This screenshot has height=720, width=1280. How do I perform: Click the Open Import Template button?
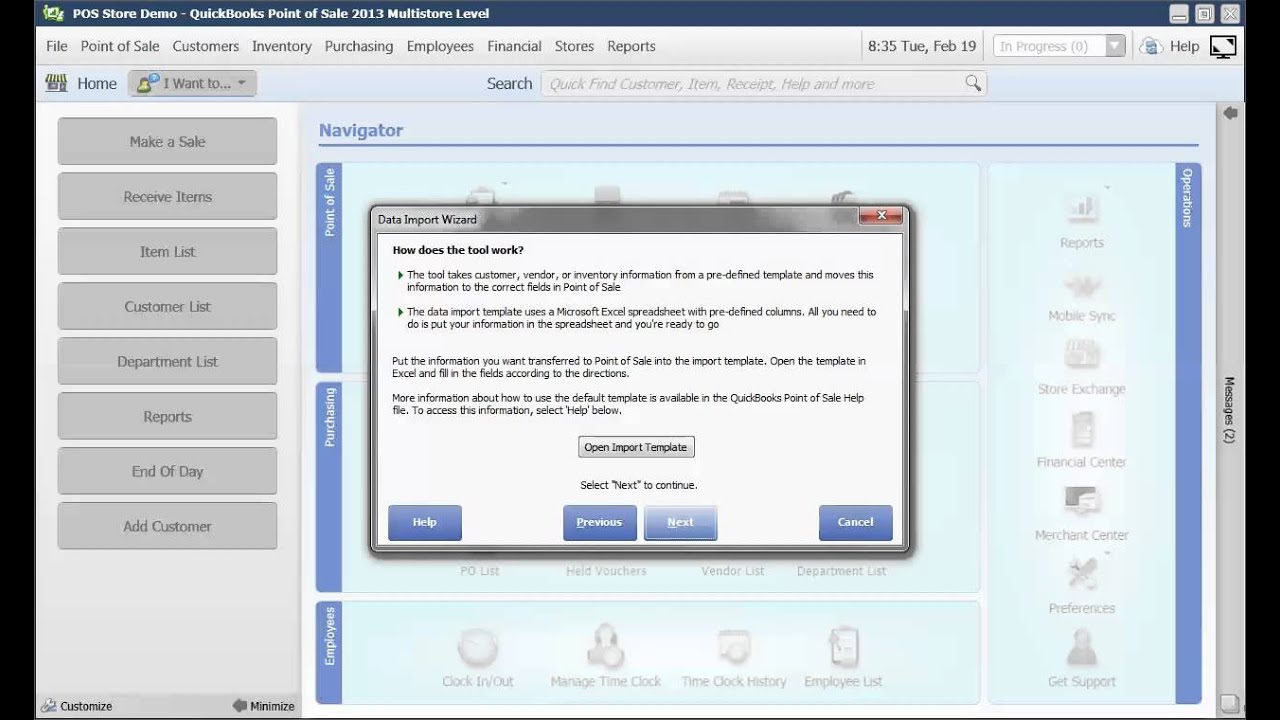pyautogui.click(x=636, y=447)
